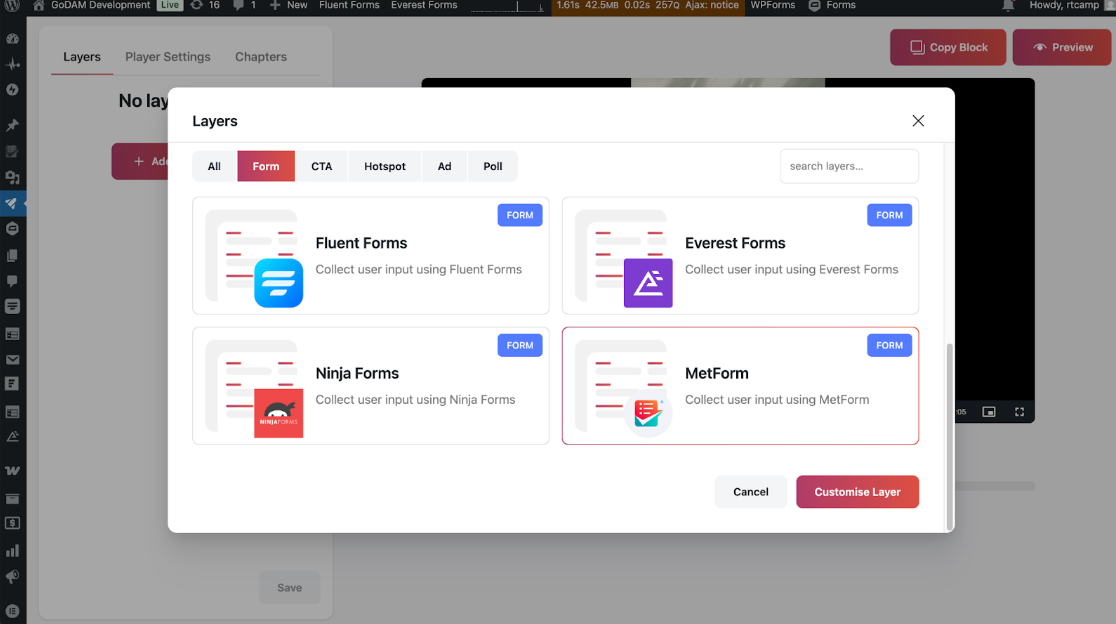Open GoDAM from the highlighted sidebar icon
Image resolution: width=1116 pixels, height=624 pixels.
point(13,204)
